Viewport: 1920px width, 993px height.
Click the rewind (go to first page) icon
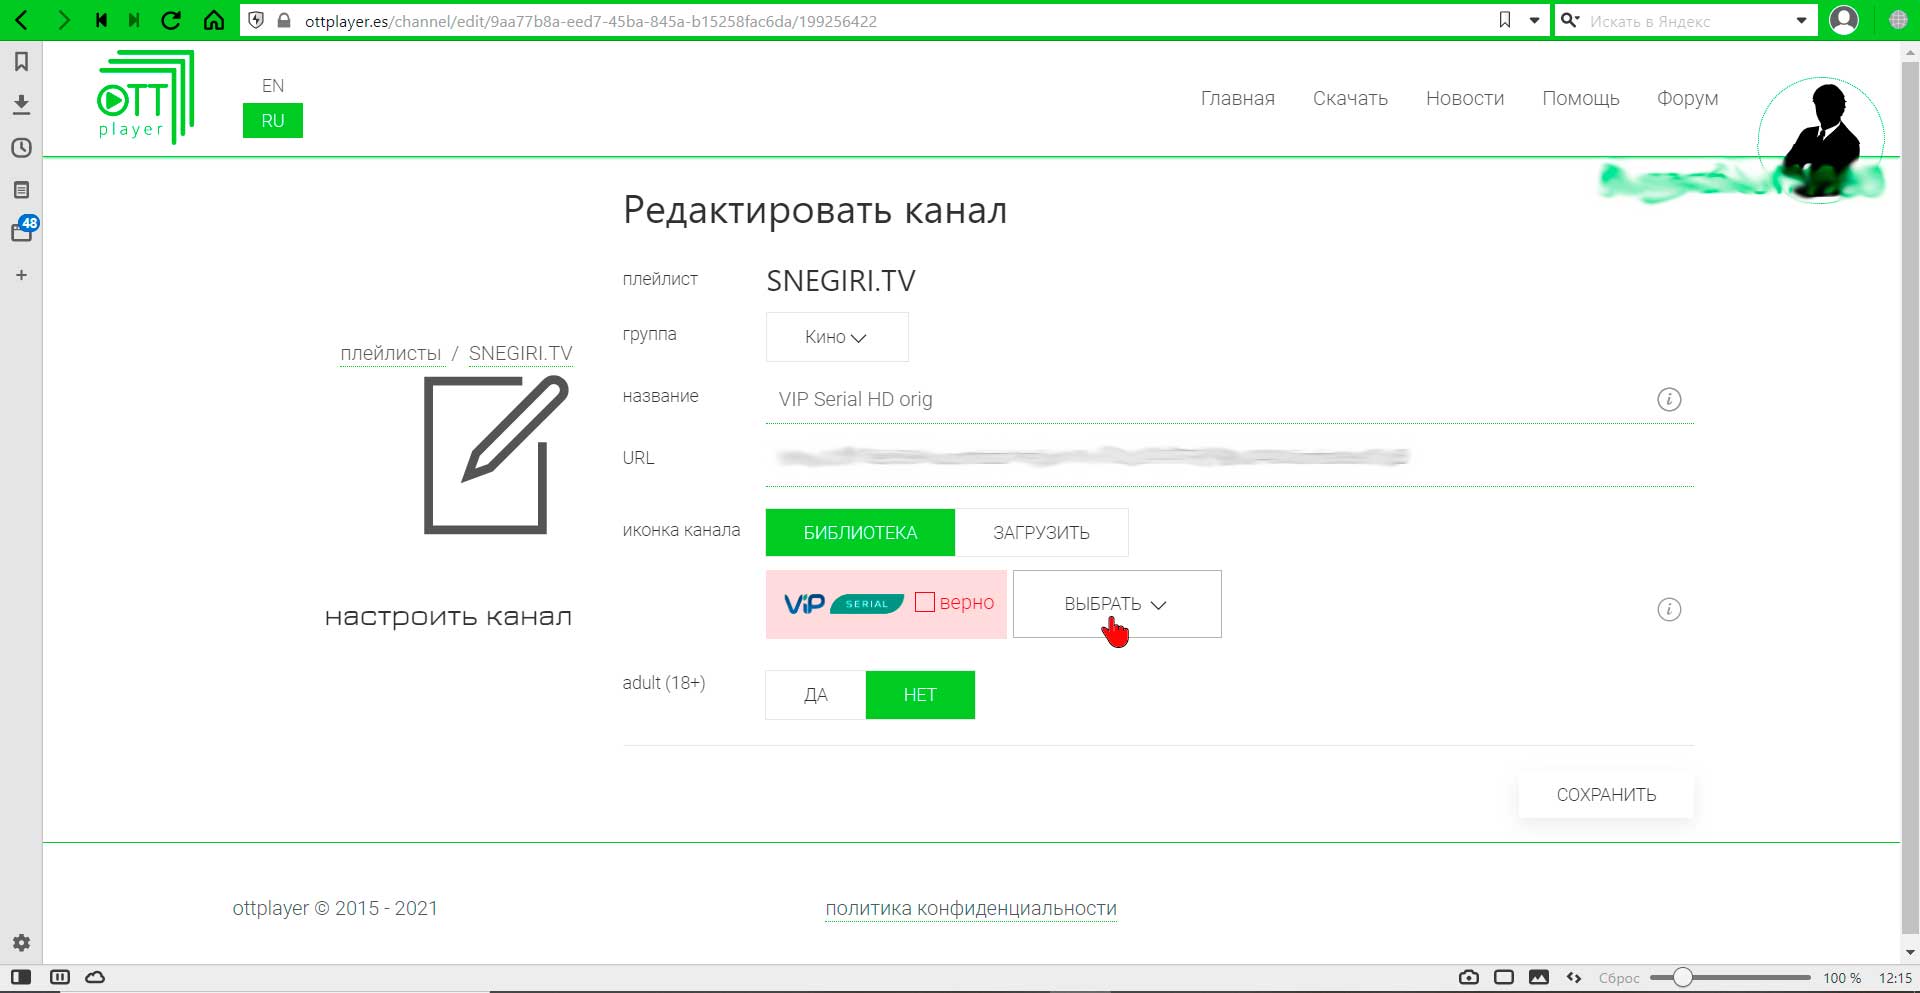pos(101,20)
